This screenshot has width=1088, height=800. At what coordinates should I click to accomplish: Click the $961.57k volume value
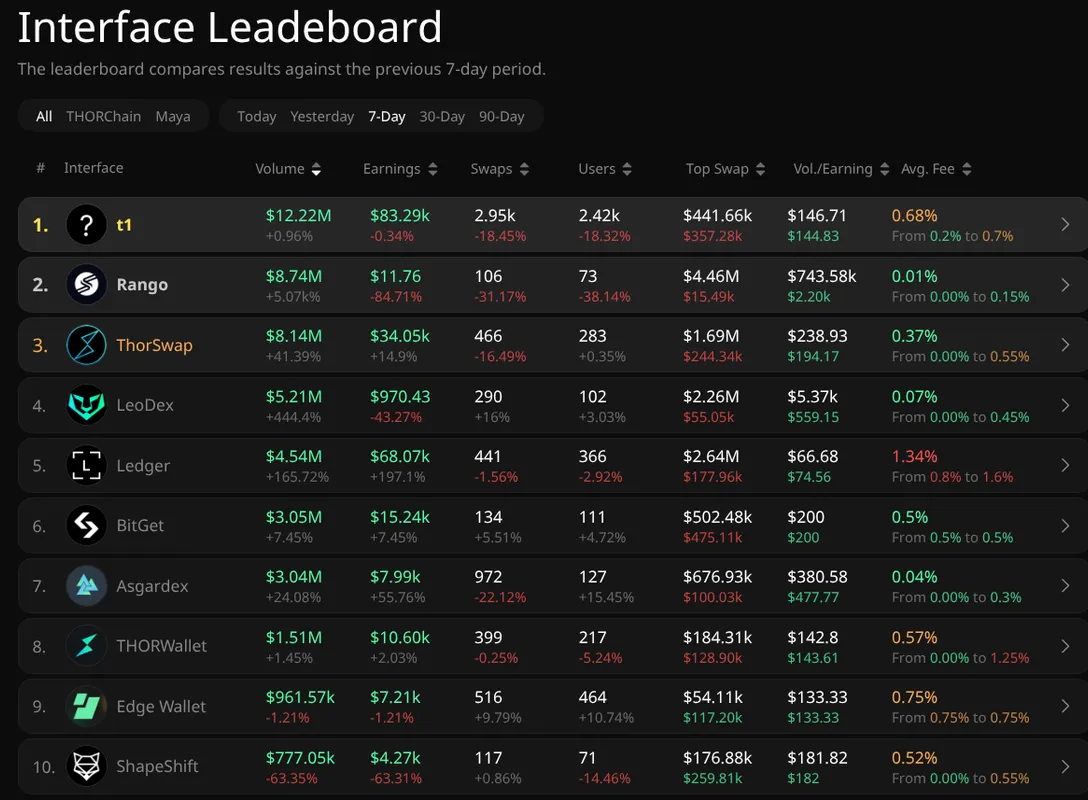pyautogui.click(x=300, y=697)
